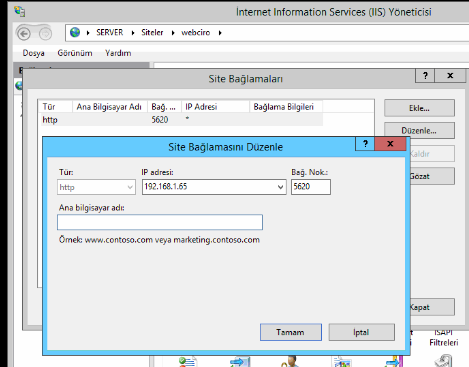Open the Tür http dropdown

(96, 187)
